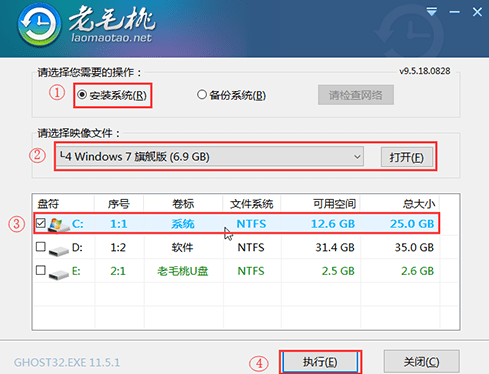Click the 打开(F) button
The image size is (489, 374).
coord(407,157)
